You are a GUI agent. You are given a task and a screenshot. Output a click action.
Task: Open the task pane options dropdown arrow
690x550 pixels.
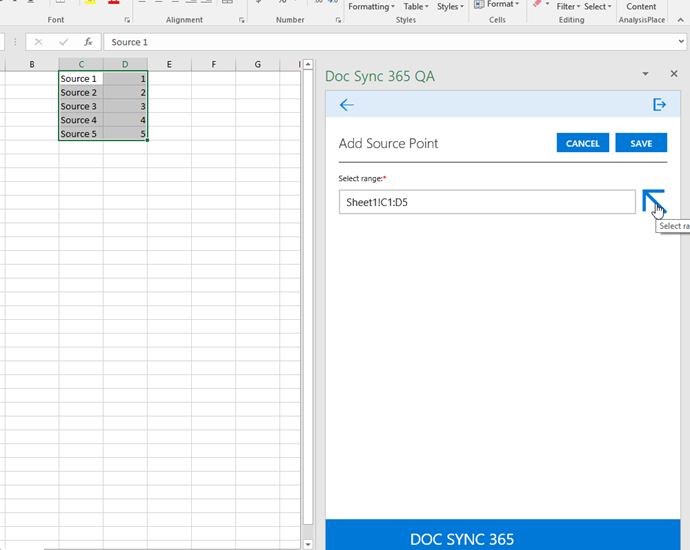(645, 73)
